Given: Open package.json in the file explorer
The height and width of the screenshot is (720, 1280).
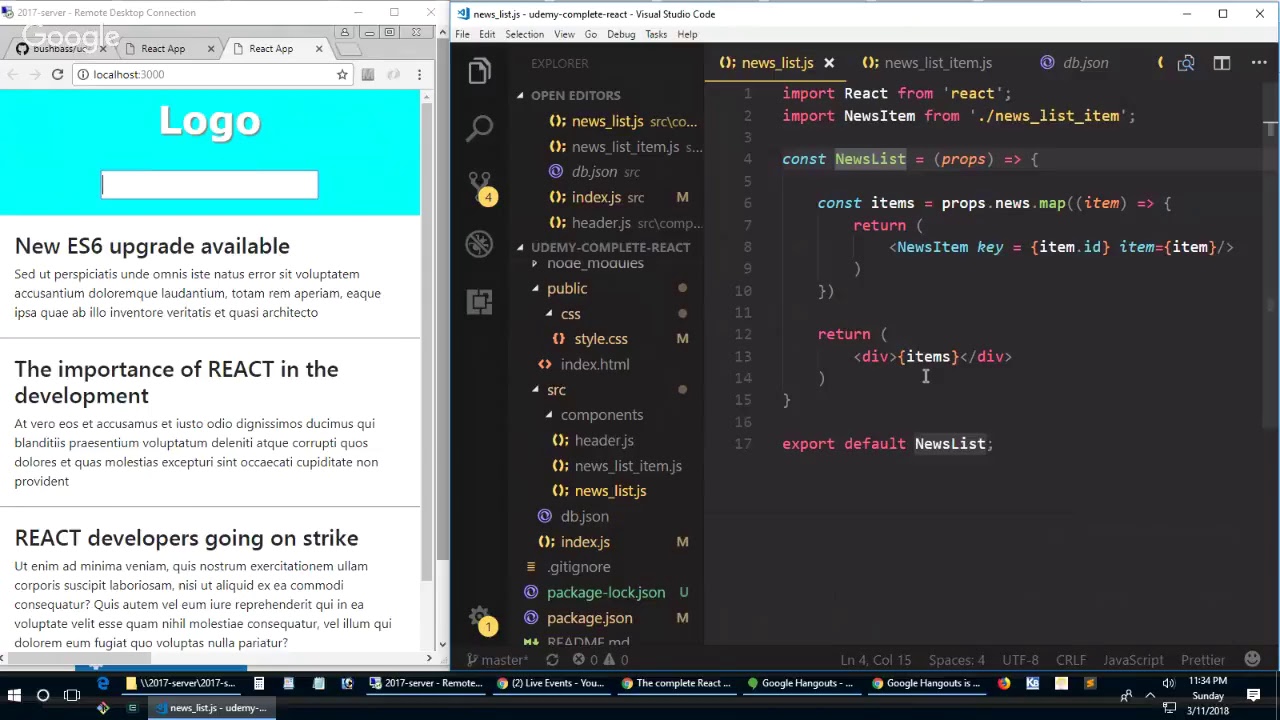Looking at the screenshot, I should (x=589, y=618).
